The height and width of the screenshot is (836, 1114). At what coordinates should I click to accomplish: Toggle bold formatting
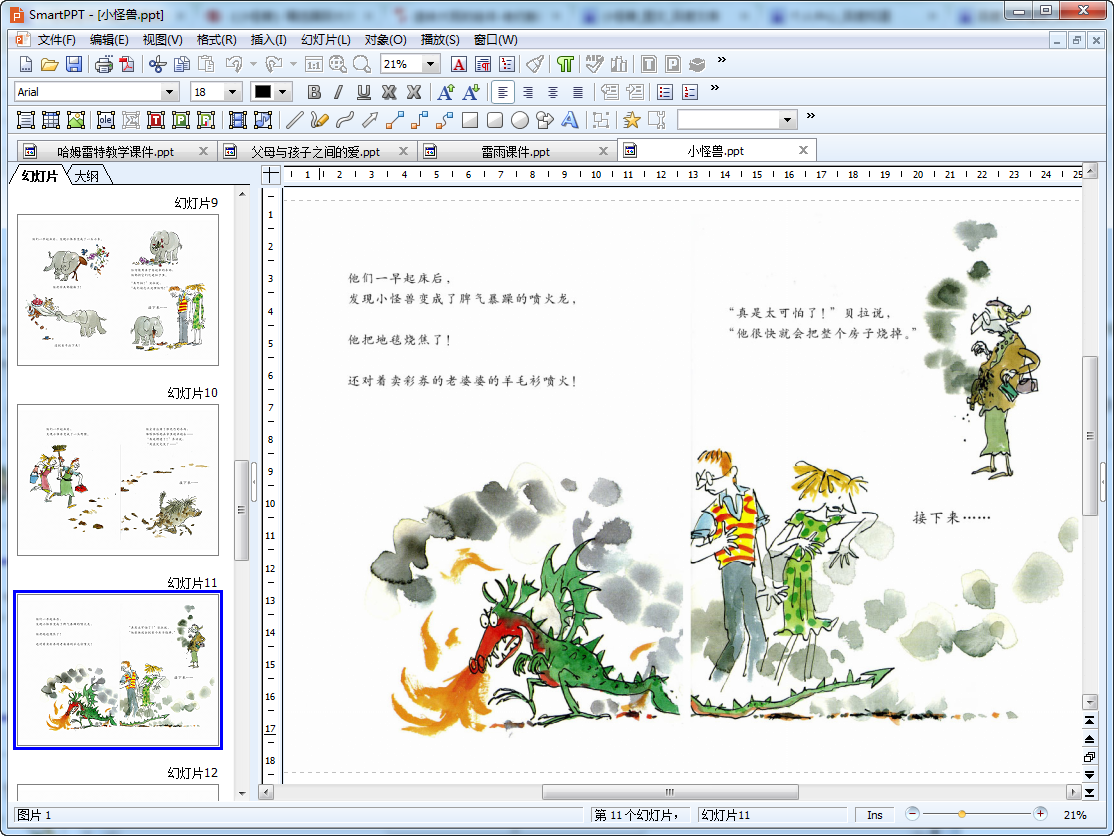tap(314, 92)
